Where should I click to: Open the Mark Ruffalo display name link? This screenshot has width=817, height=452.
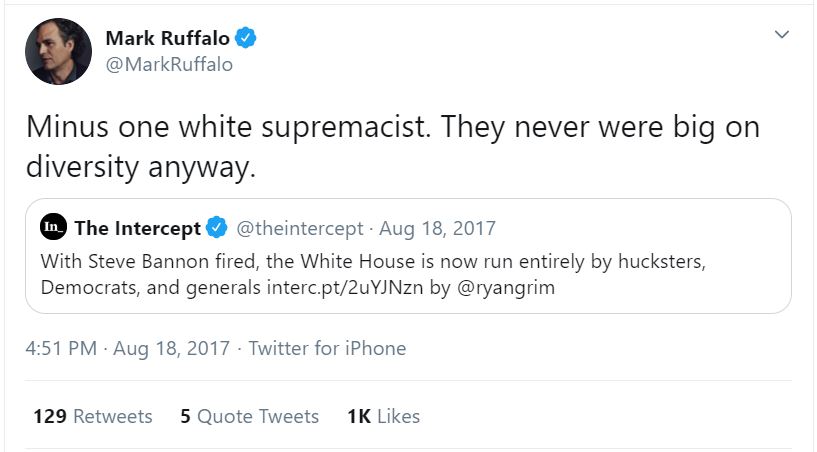click(167, 39)
